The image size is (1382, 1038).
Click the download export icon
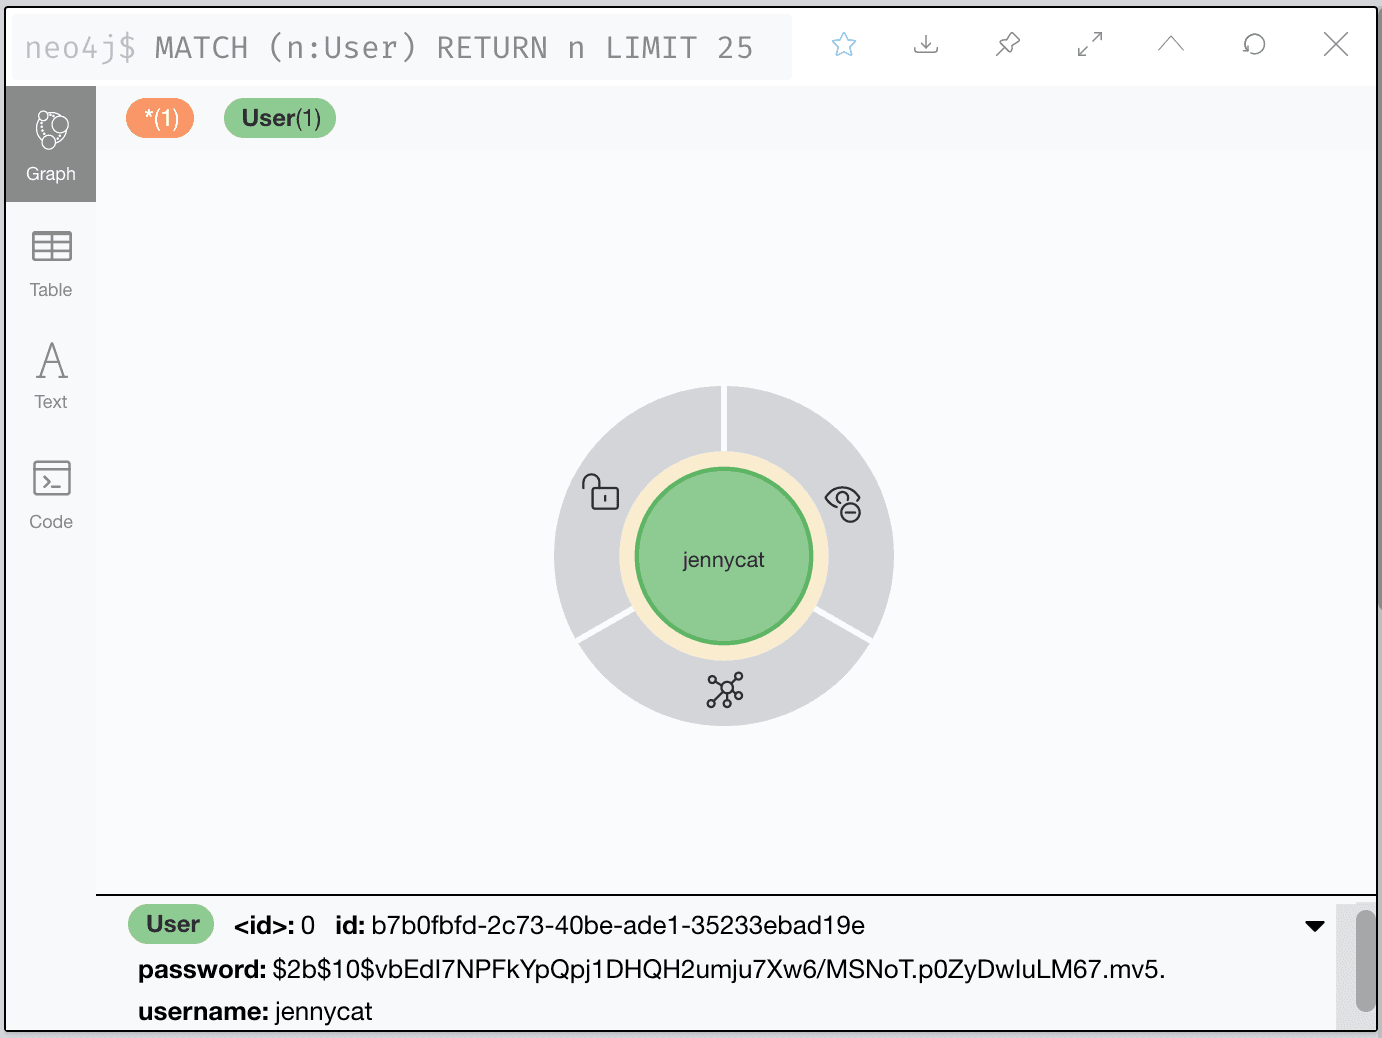tap(926, 45)
